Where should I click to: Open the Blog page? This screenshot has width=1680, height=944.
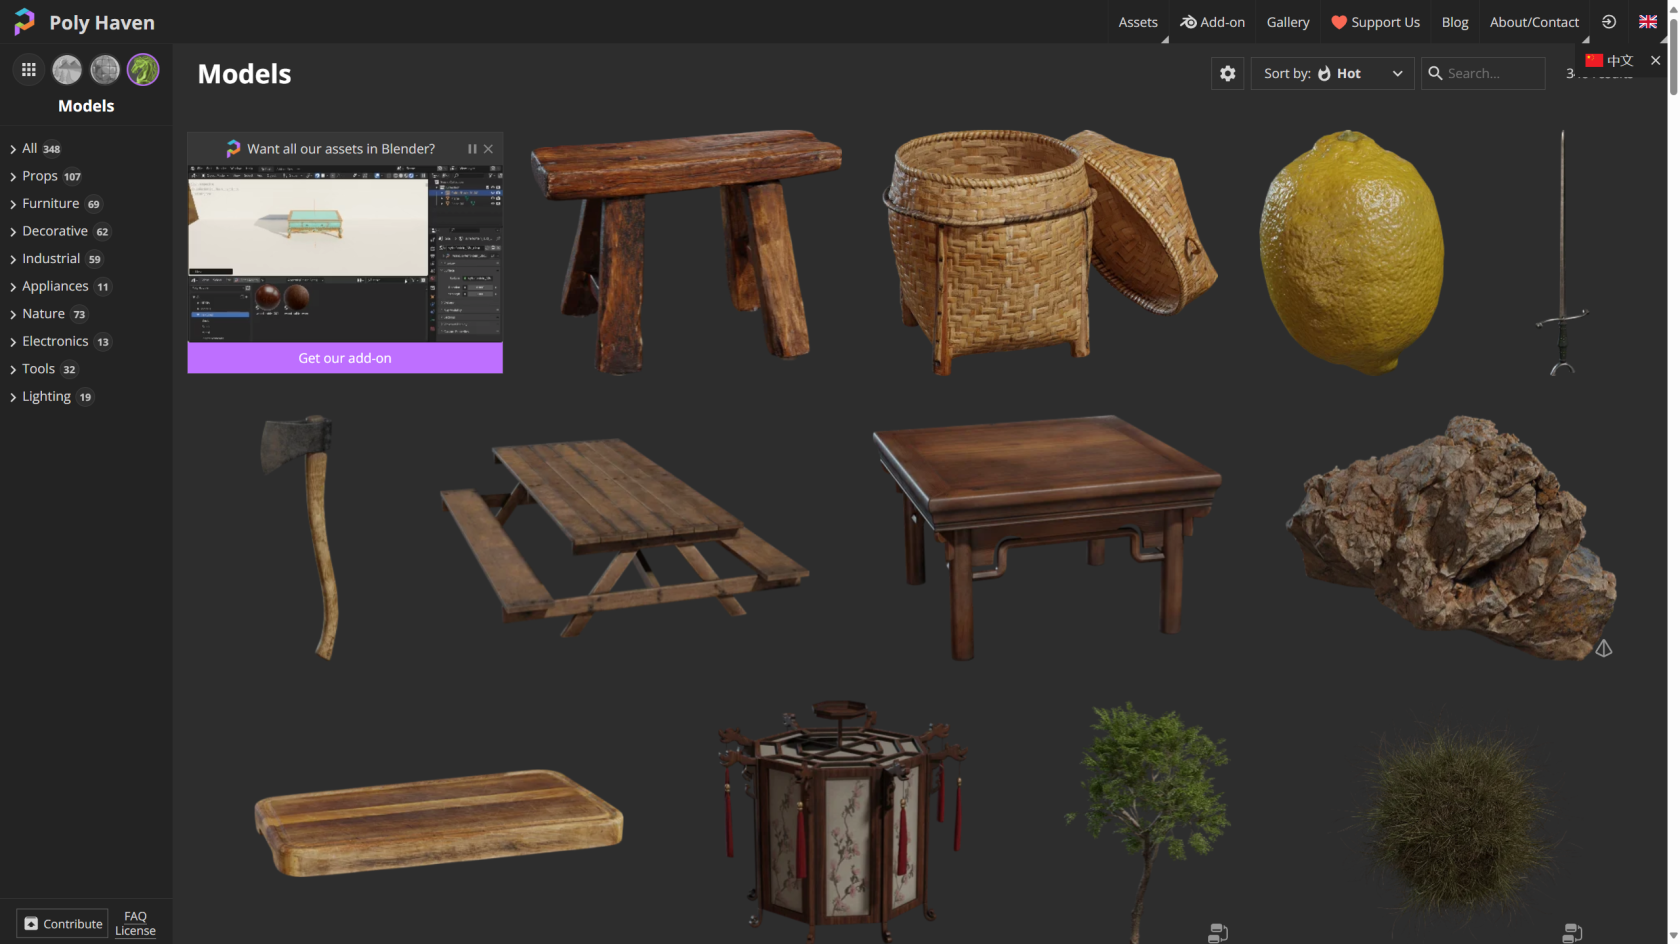coord(1455,22)
